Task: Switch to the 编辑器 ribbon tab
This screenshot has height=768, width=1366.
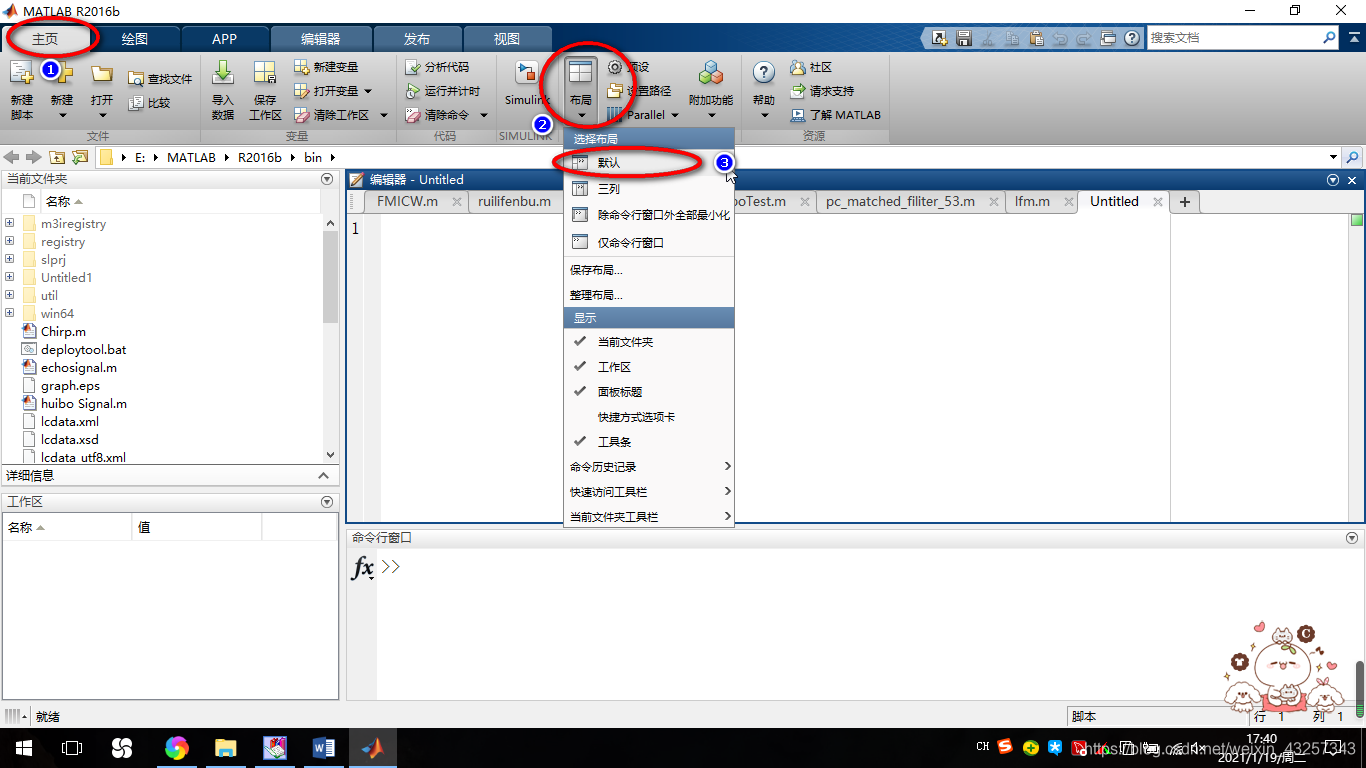Action: click(x=321, y=39)
